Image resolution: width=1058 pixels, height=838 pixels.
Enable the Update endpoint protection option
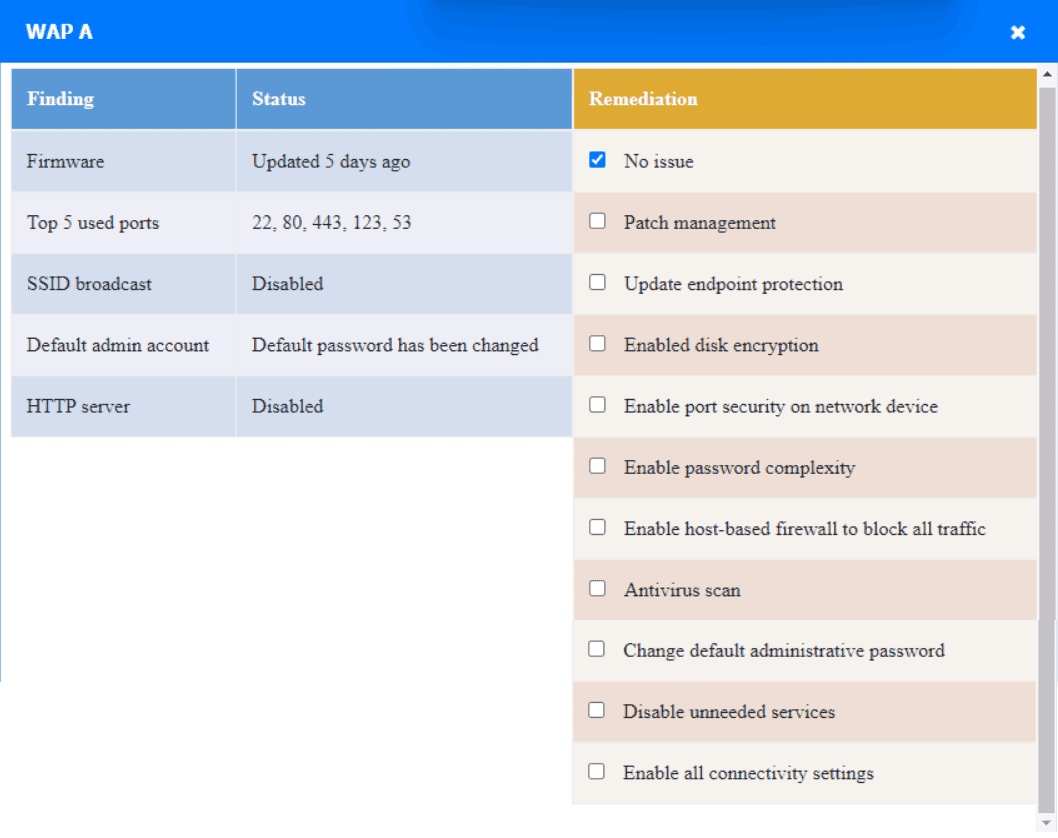[x=597, y=282]
